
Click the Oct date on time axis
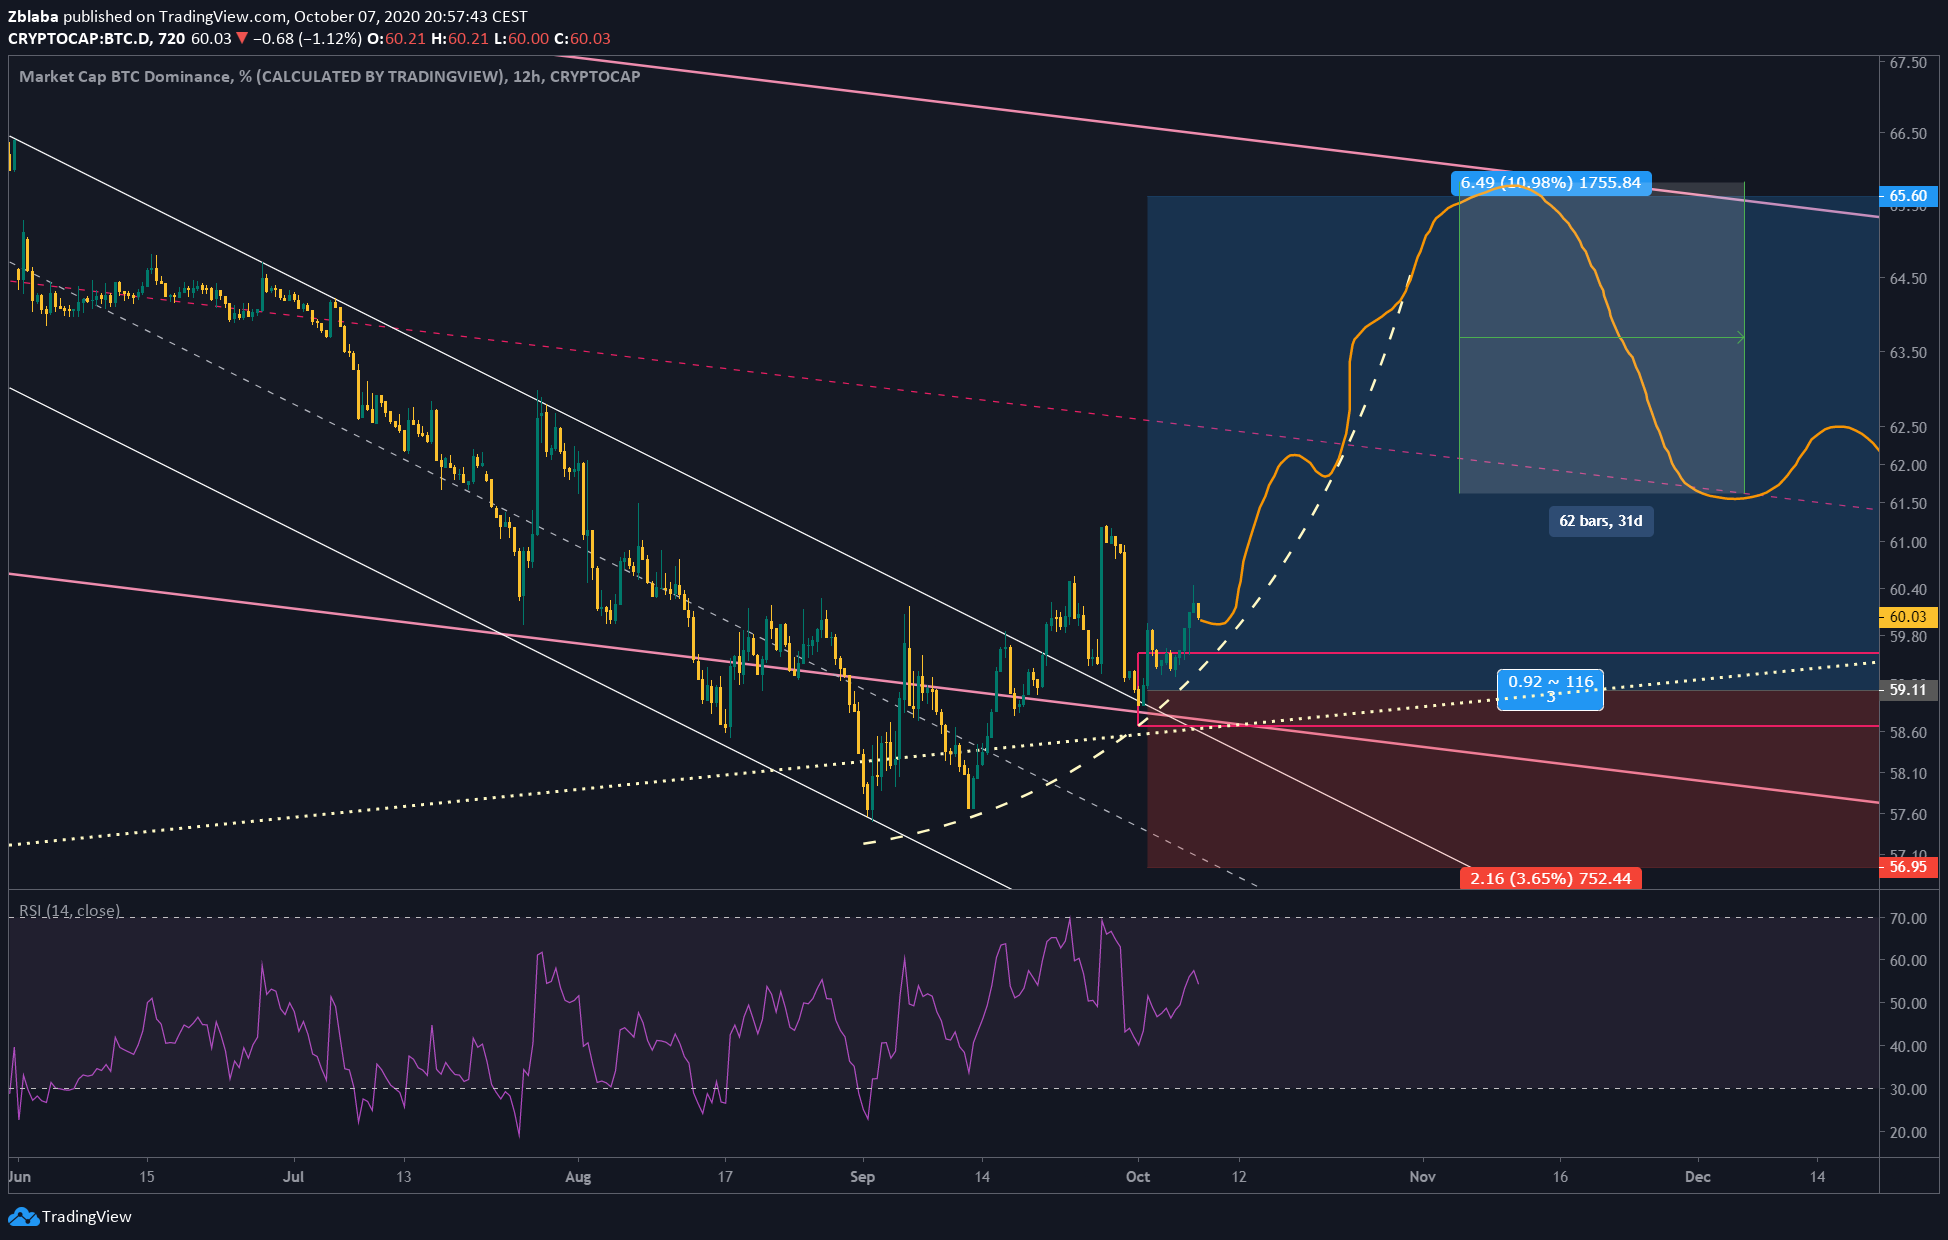click(x=1138, y=1177)
